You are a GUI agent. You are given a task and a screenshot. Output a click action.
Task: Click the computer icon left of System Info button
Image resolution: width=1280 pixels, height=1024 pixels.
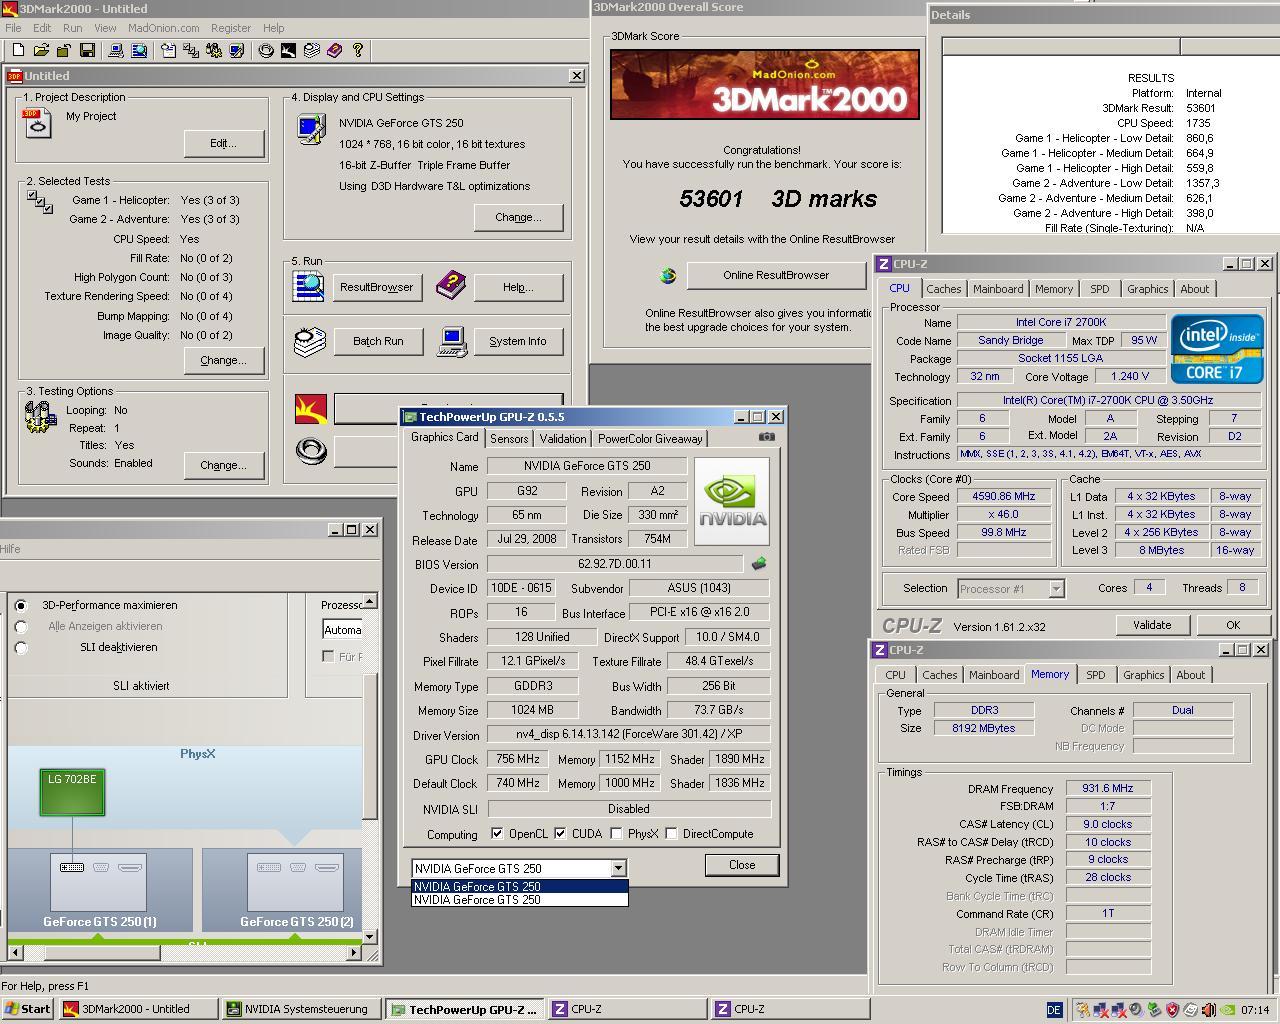[x=453, y=341]
